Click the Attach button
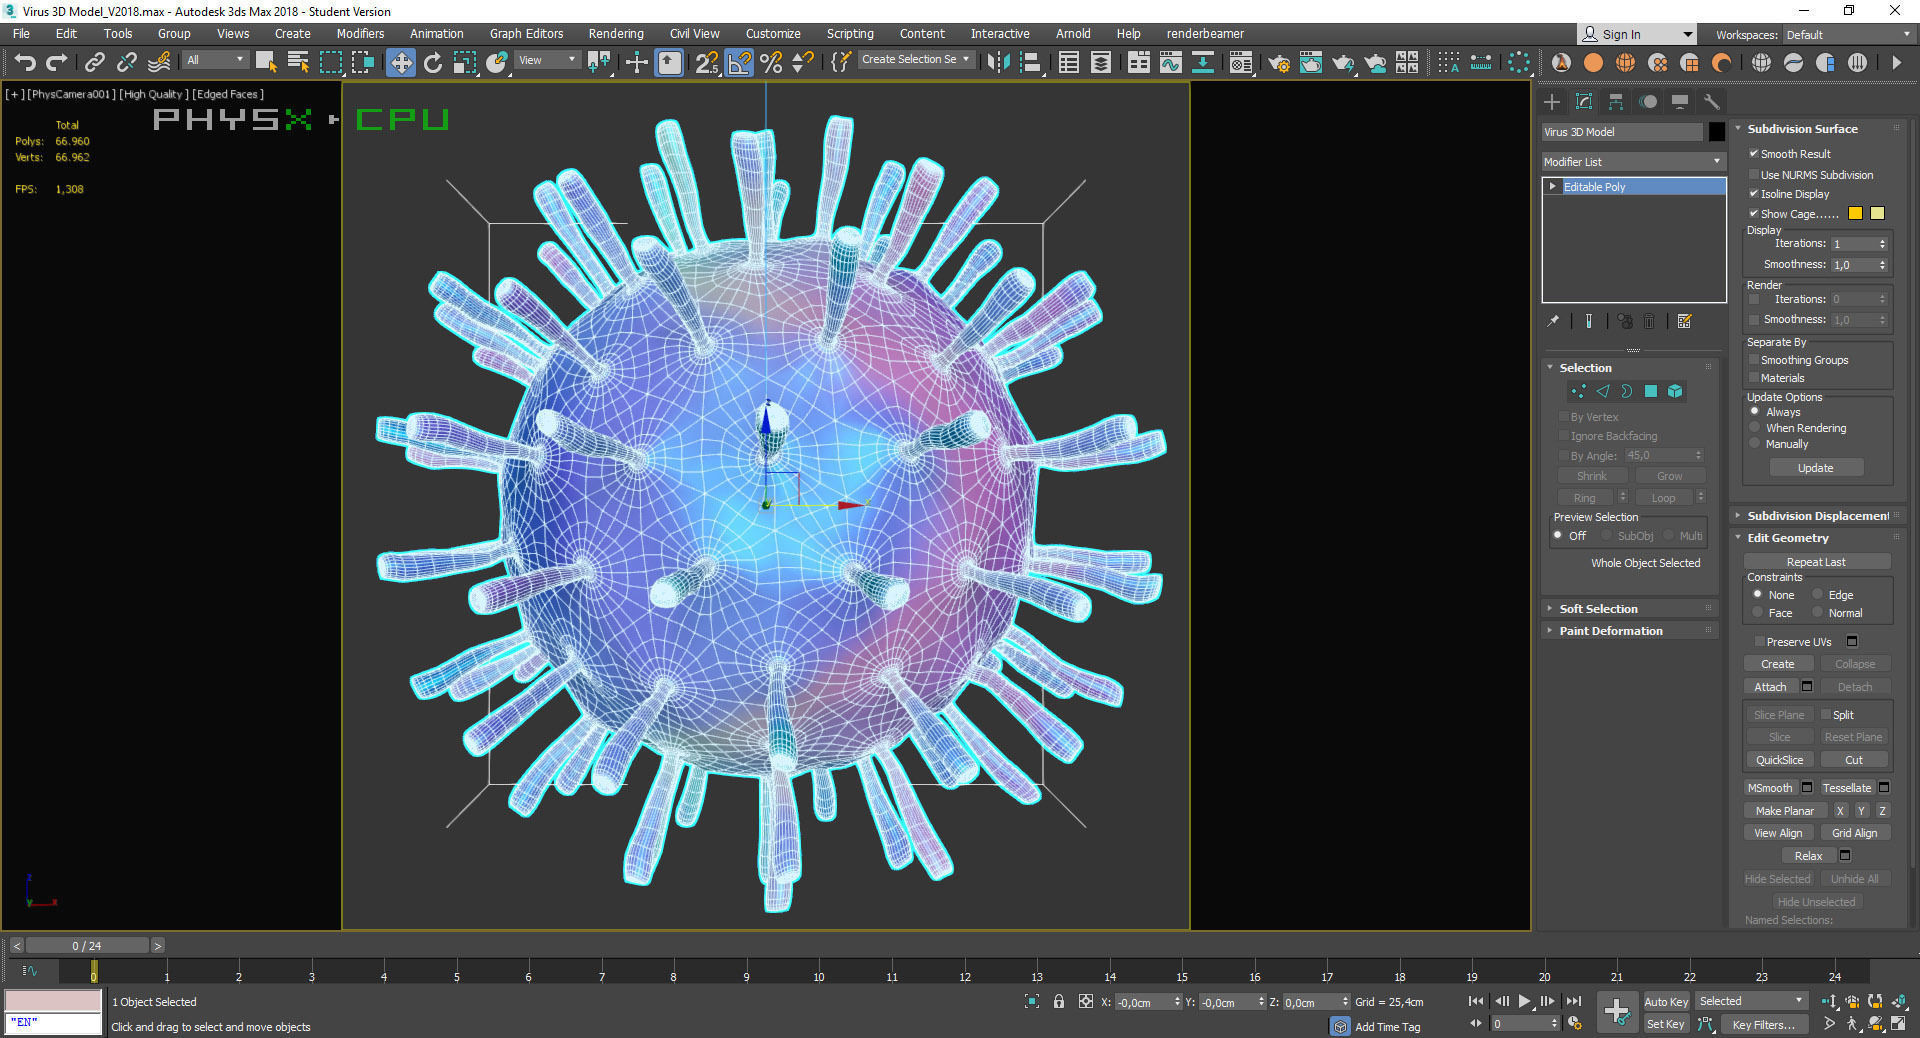The height and width of the screenshot is (1038, 1920). 1770,687
